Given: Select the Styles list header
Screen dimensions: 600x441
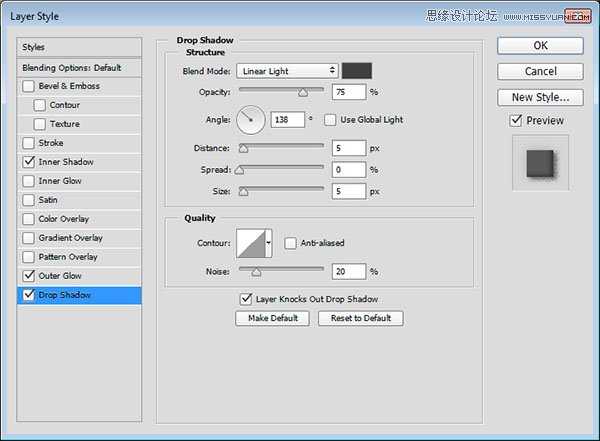Looking at the screenshot, I should (x=79, y=47).
